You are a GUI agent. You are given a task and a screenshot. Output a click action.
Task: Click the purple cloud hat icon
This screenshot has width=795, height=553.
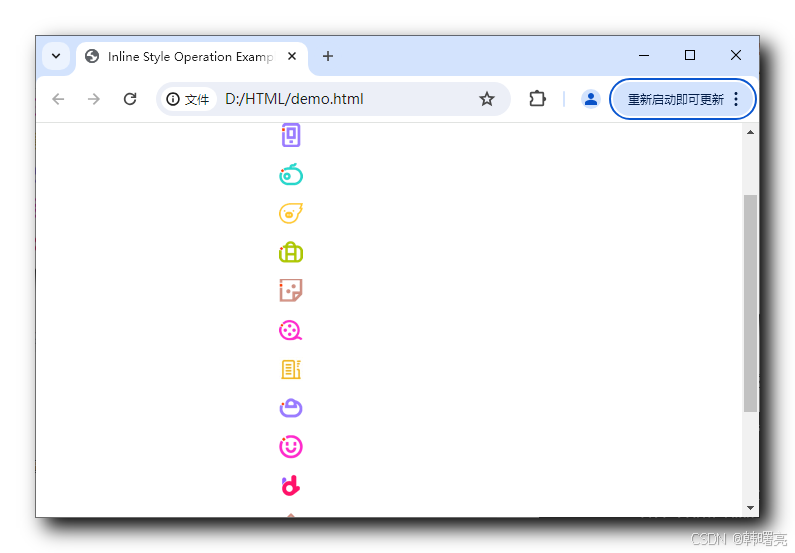291,408
